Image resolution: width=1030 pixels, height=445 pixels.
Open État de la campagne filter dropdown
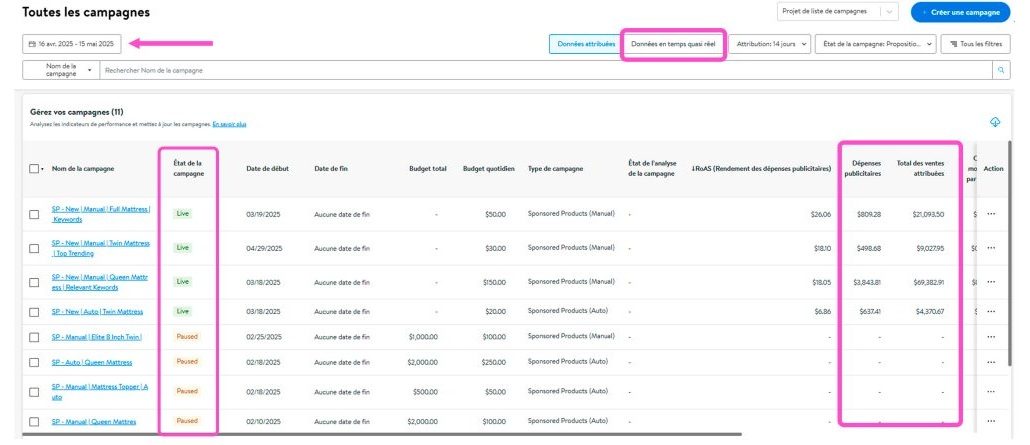(876, 44)
